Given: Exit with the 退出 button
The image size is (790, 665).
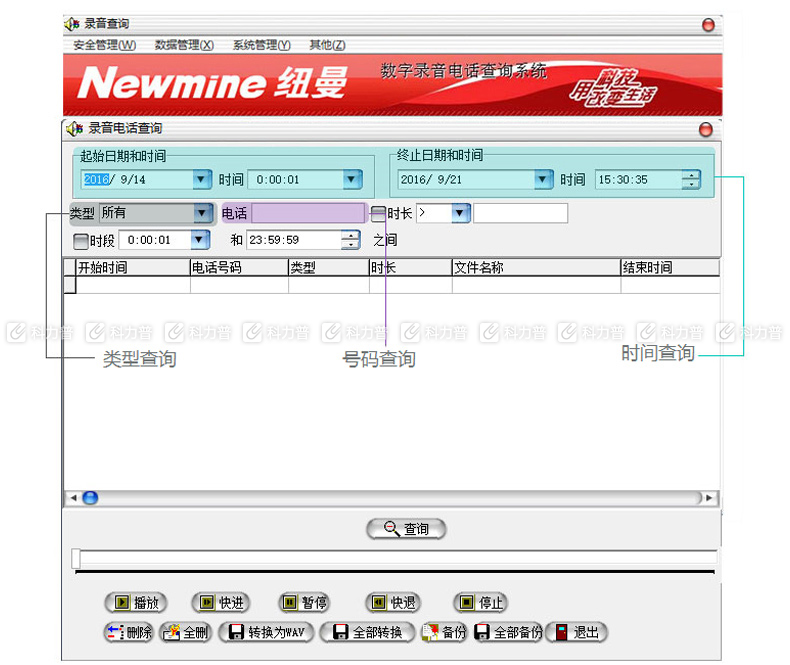Looking at the screenshot, I should [x=576, y=632].
